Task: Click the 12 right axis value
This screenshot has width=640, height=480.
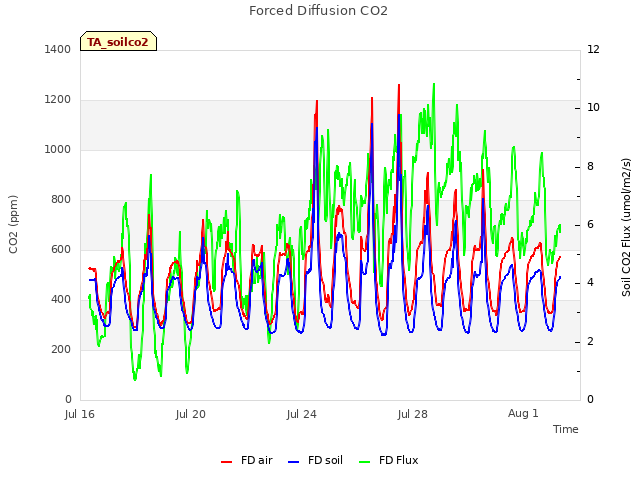Action: [593, 49]
